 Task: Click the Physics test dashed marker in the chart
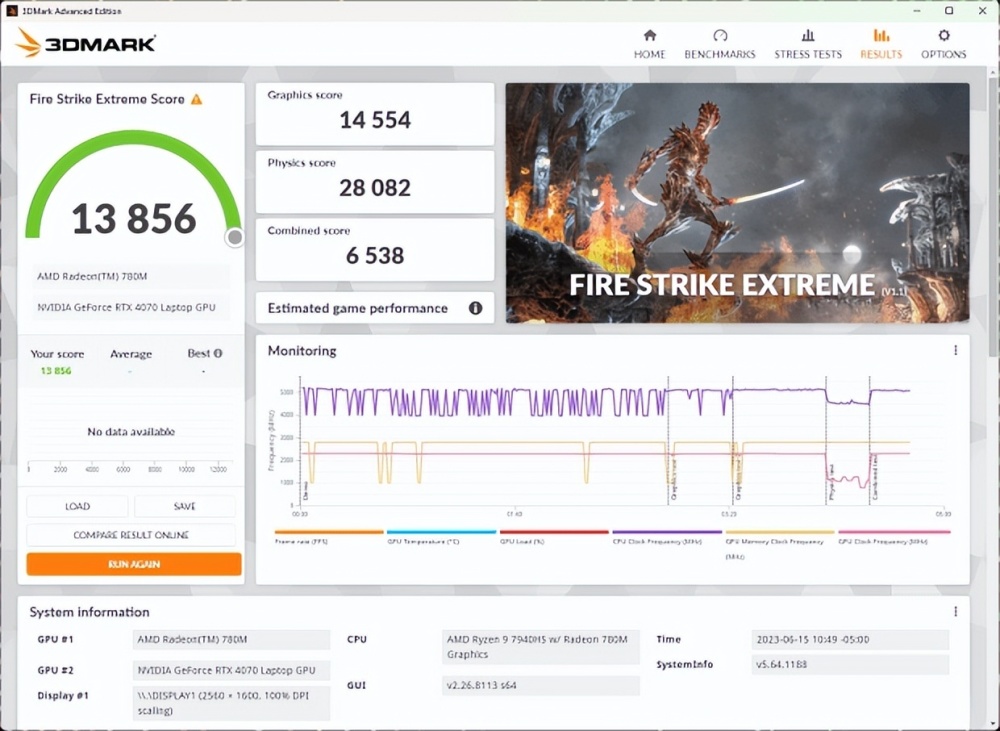point(827,440)
